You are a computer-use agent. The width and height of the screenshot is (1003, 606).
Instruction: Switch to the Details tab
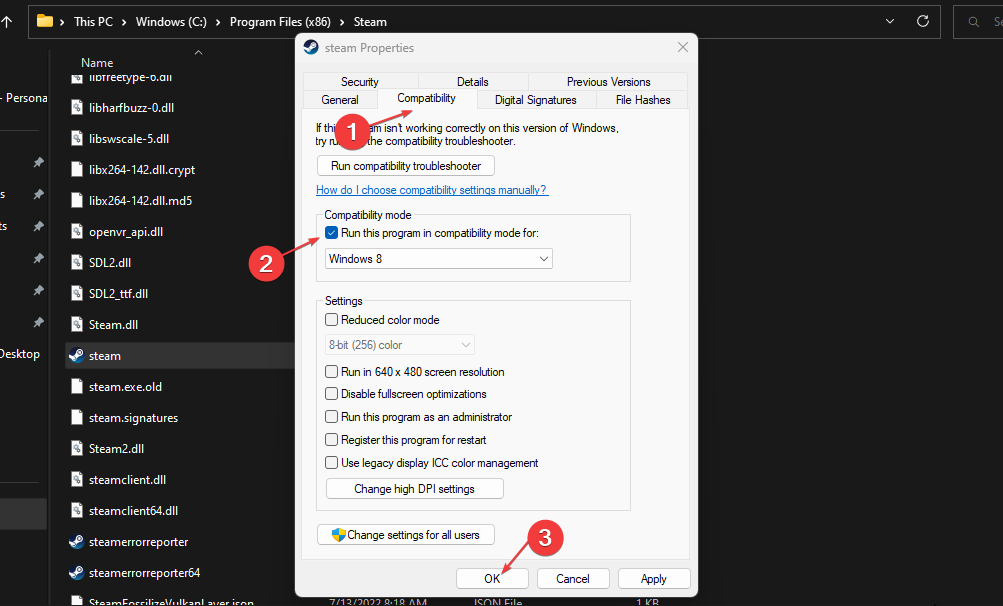pyautogui.click(x=473, y=81)
